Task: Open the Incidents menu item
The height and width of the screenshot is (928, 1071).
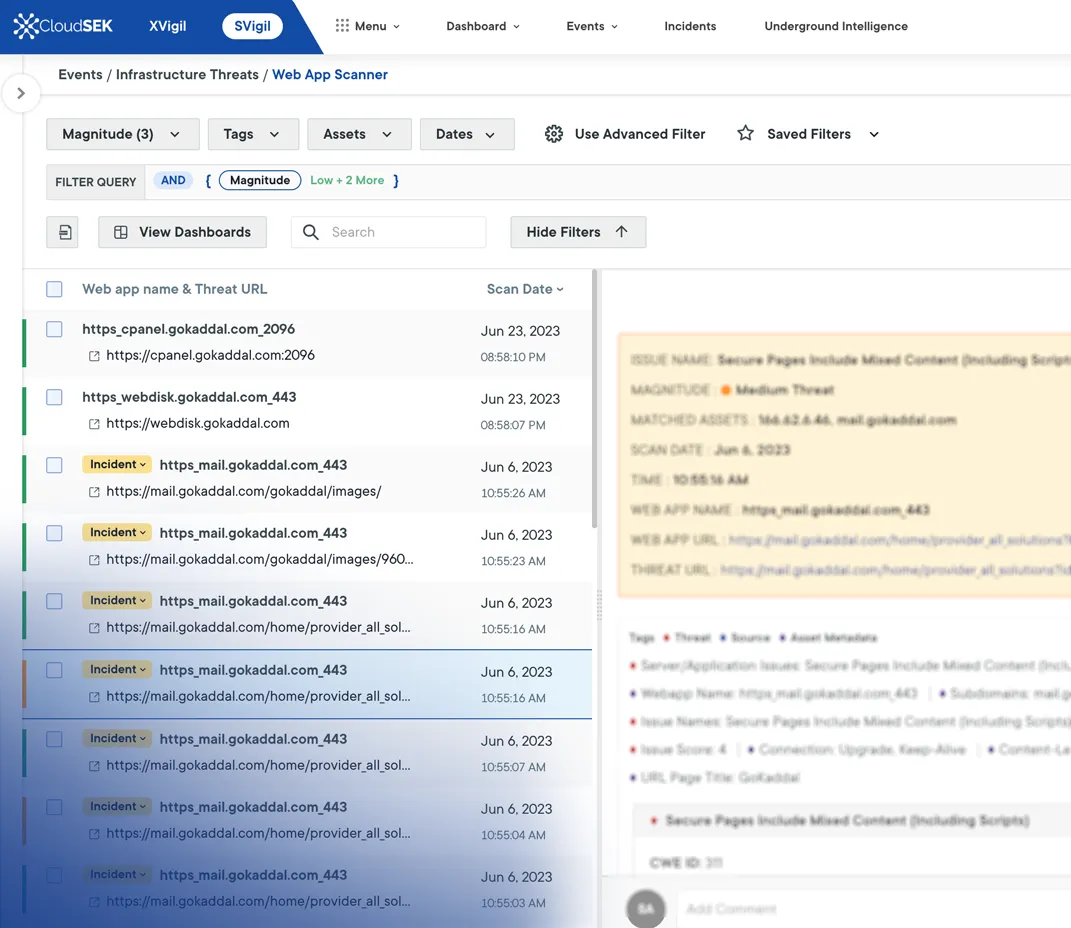Action: point(690,26)
